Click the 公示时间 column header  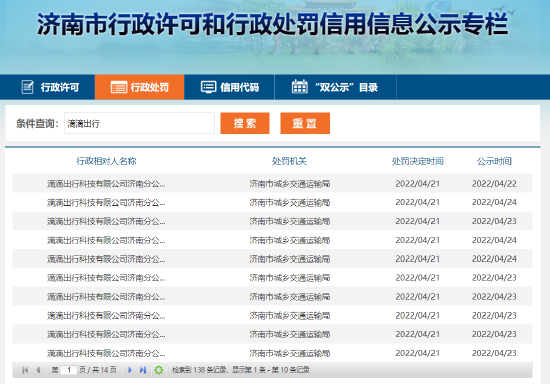[x=494, y=161]
